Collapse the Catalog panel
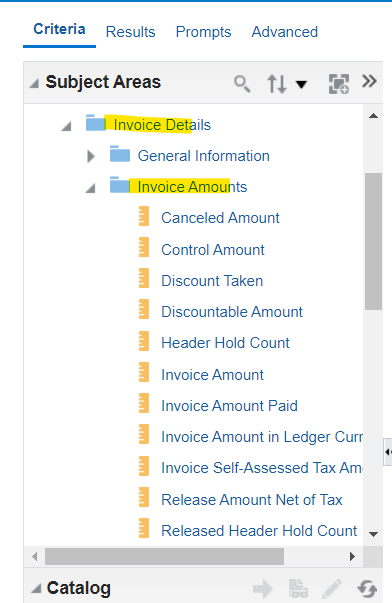 click(x=36, y=588)
